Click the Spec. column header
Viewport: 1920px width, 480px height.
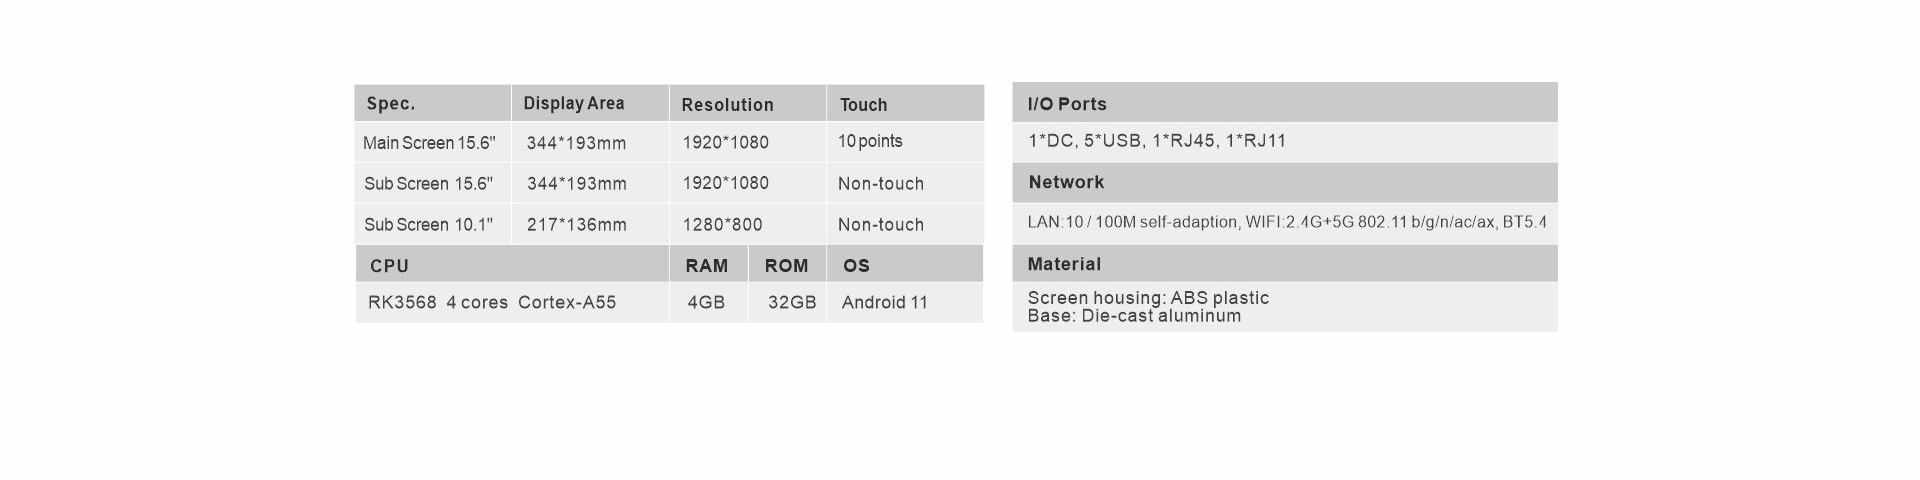[432, 103]
